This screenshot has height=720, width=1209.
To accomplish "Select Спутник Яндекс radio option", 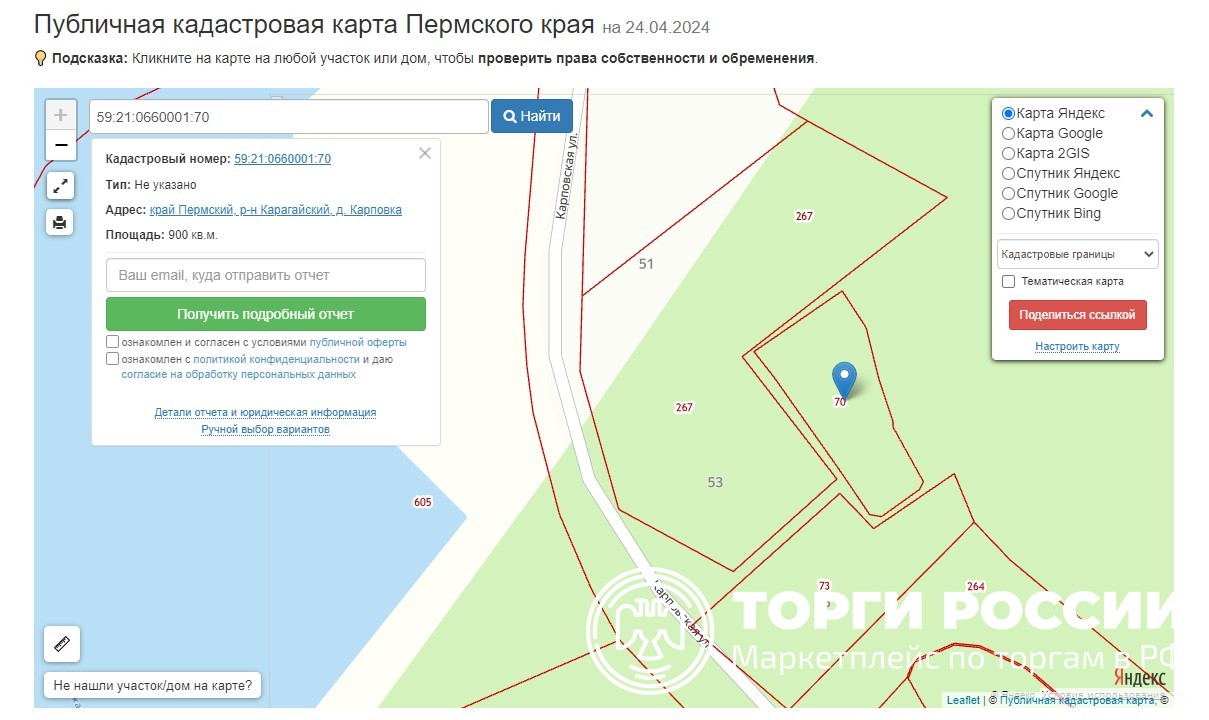I will tap(1008, 173).
